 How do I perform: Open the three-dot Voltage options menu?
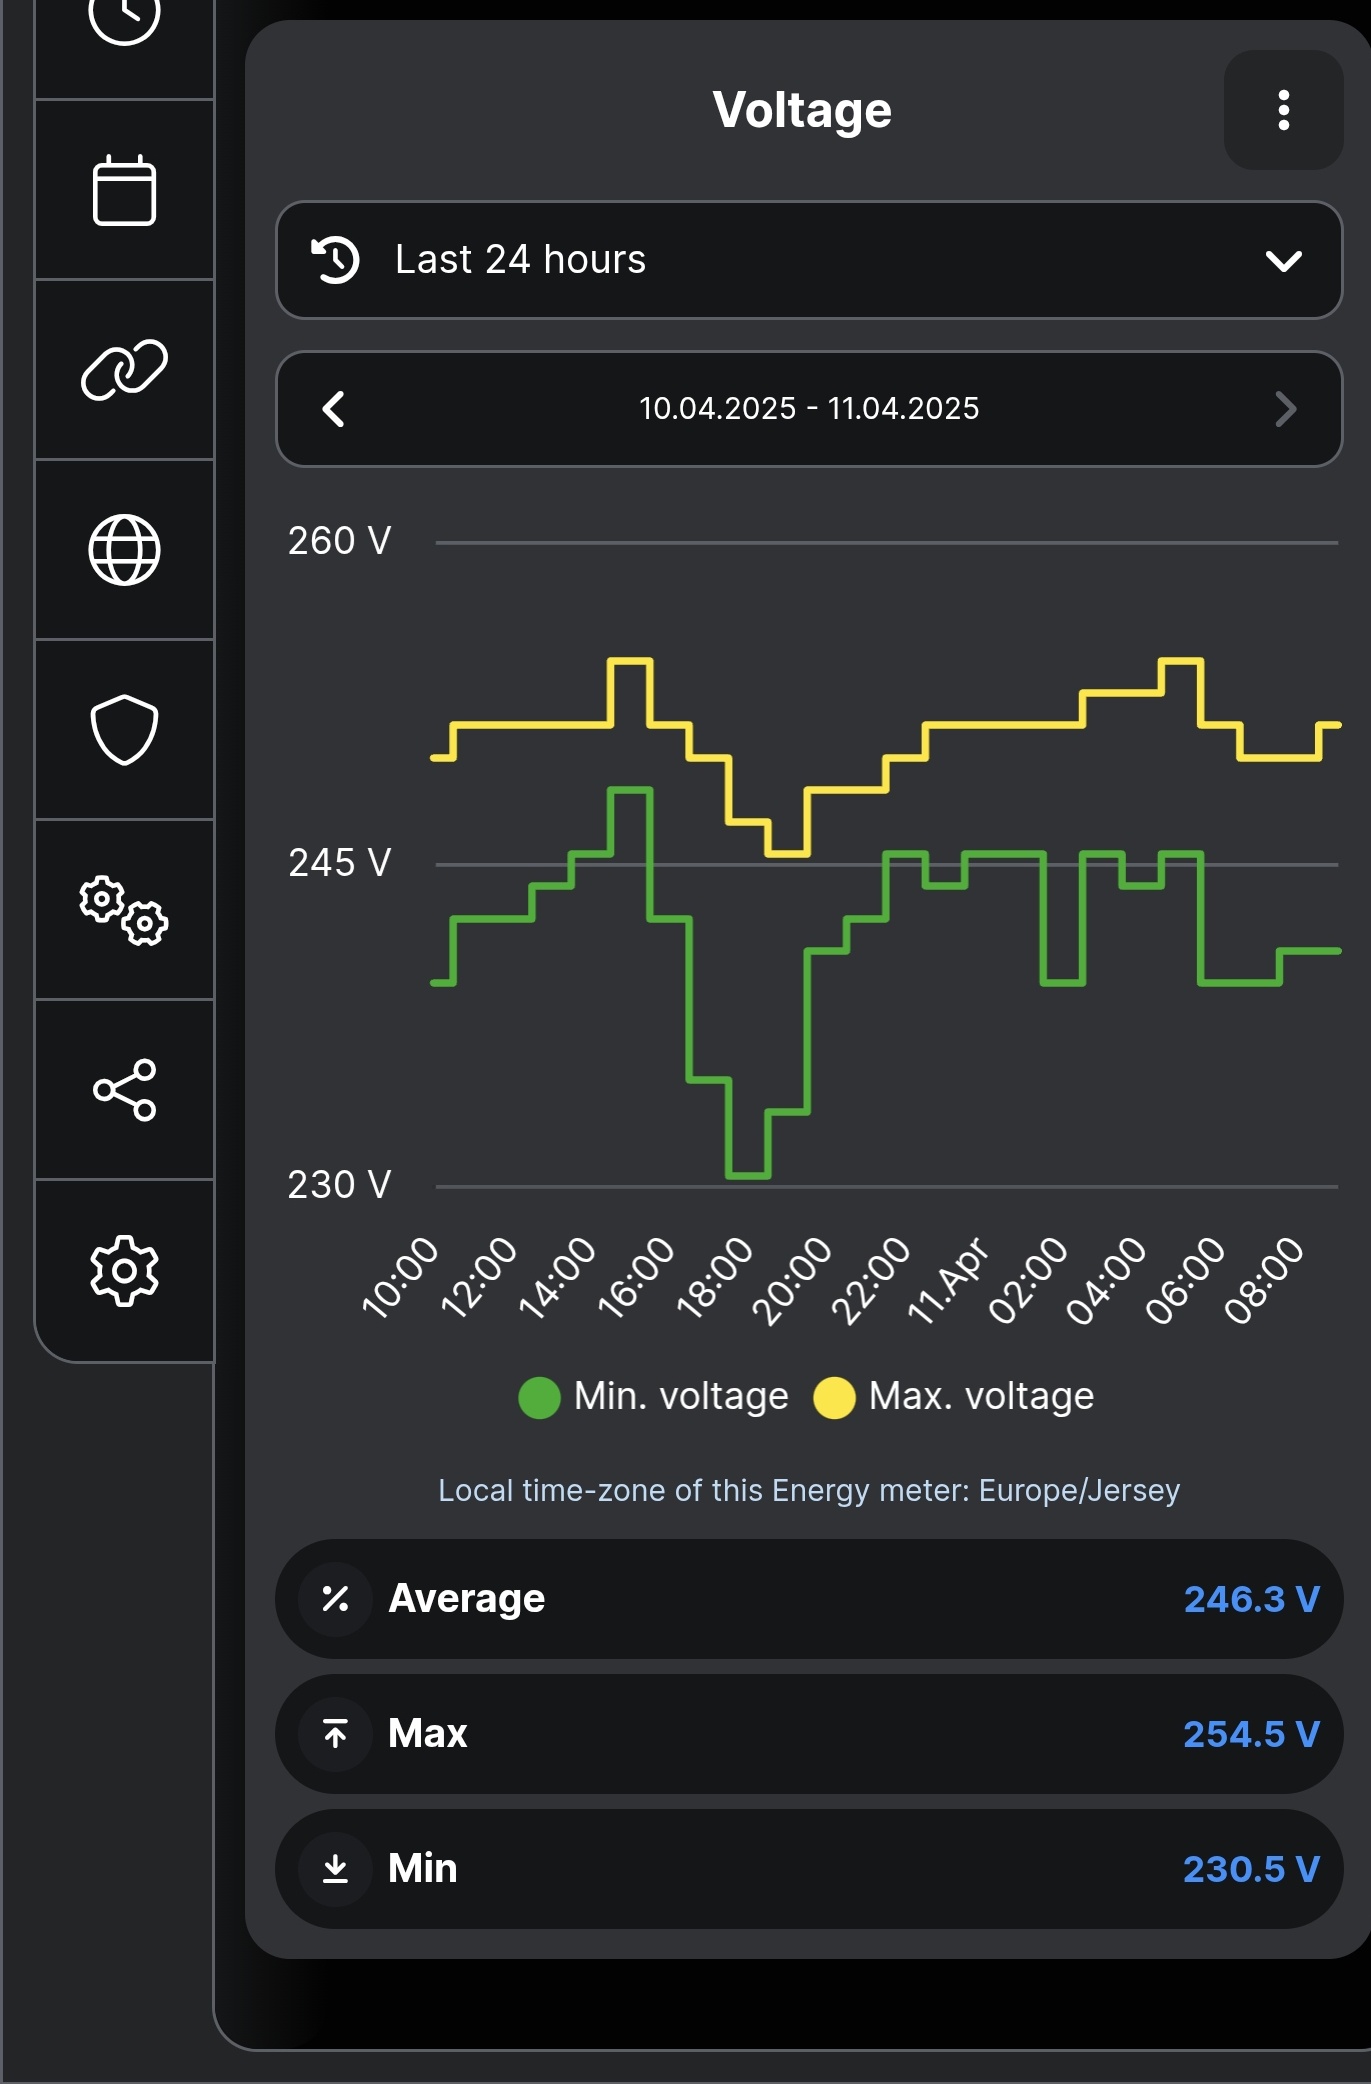tap(1283, 110)
